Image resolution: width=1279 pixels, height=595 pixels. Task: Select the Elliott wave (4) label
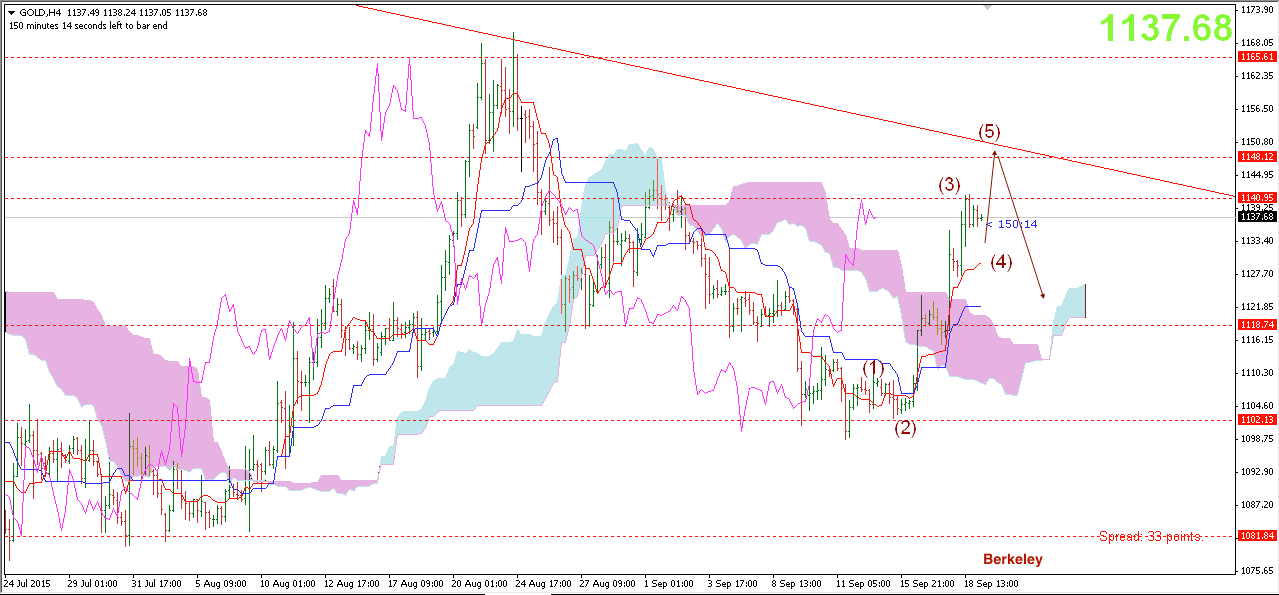click(x=1001, y=262)
